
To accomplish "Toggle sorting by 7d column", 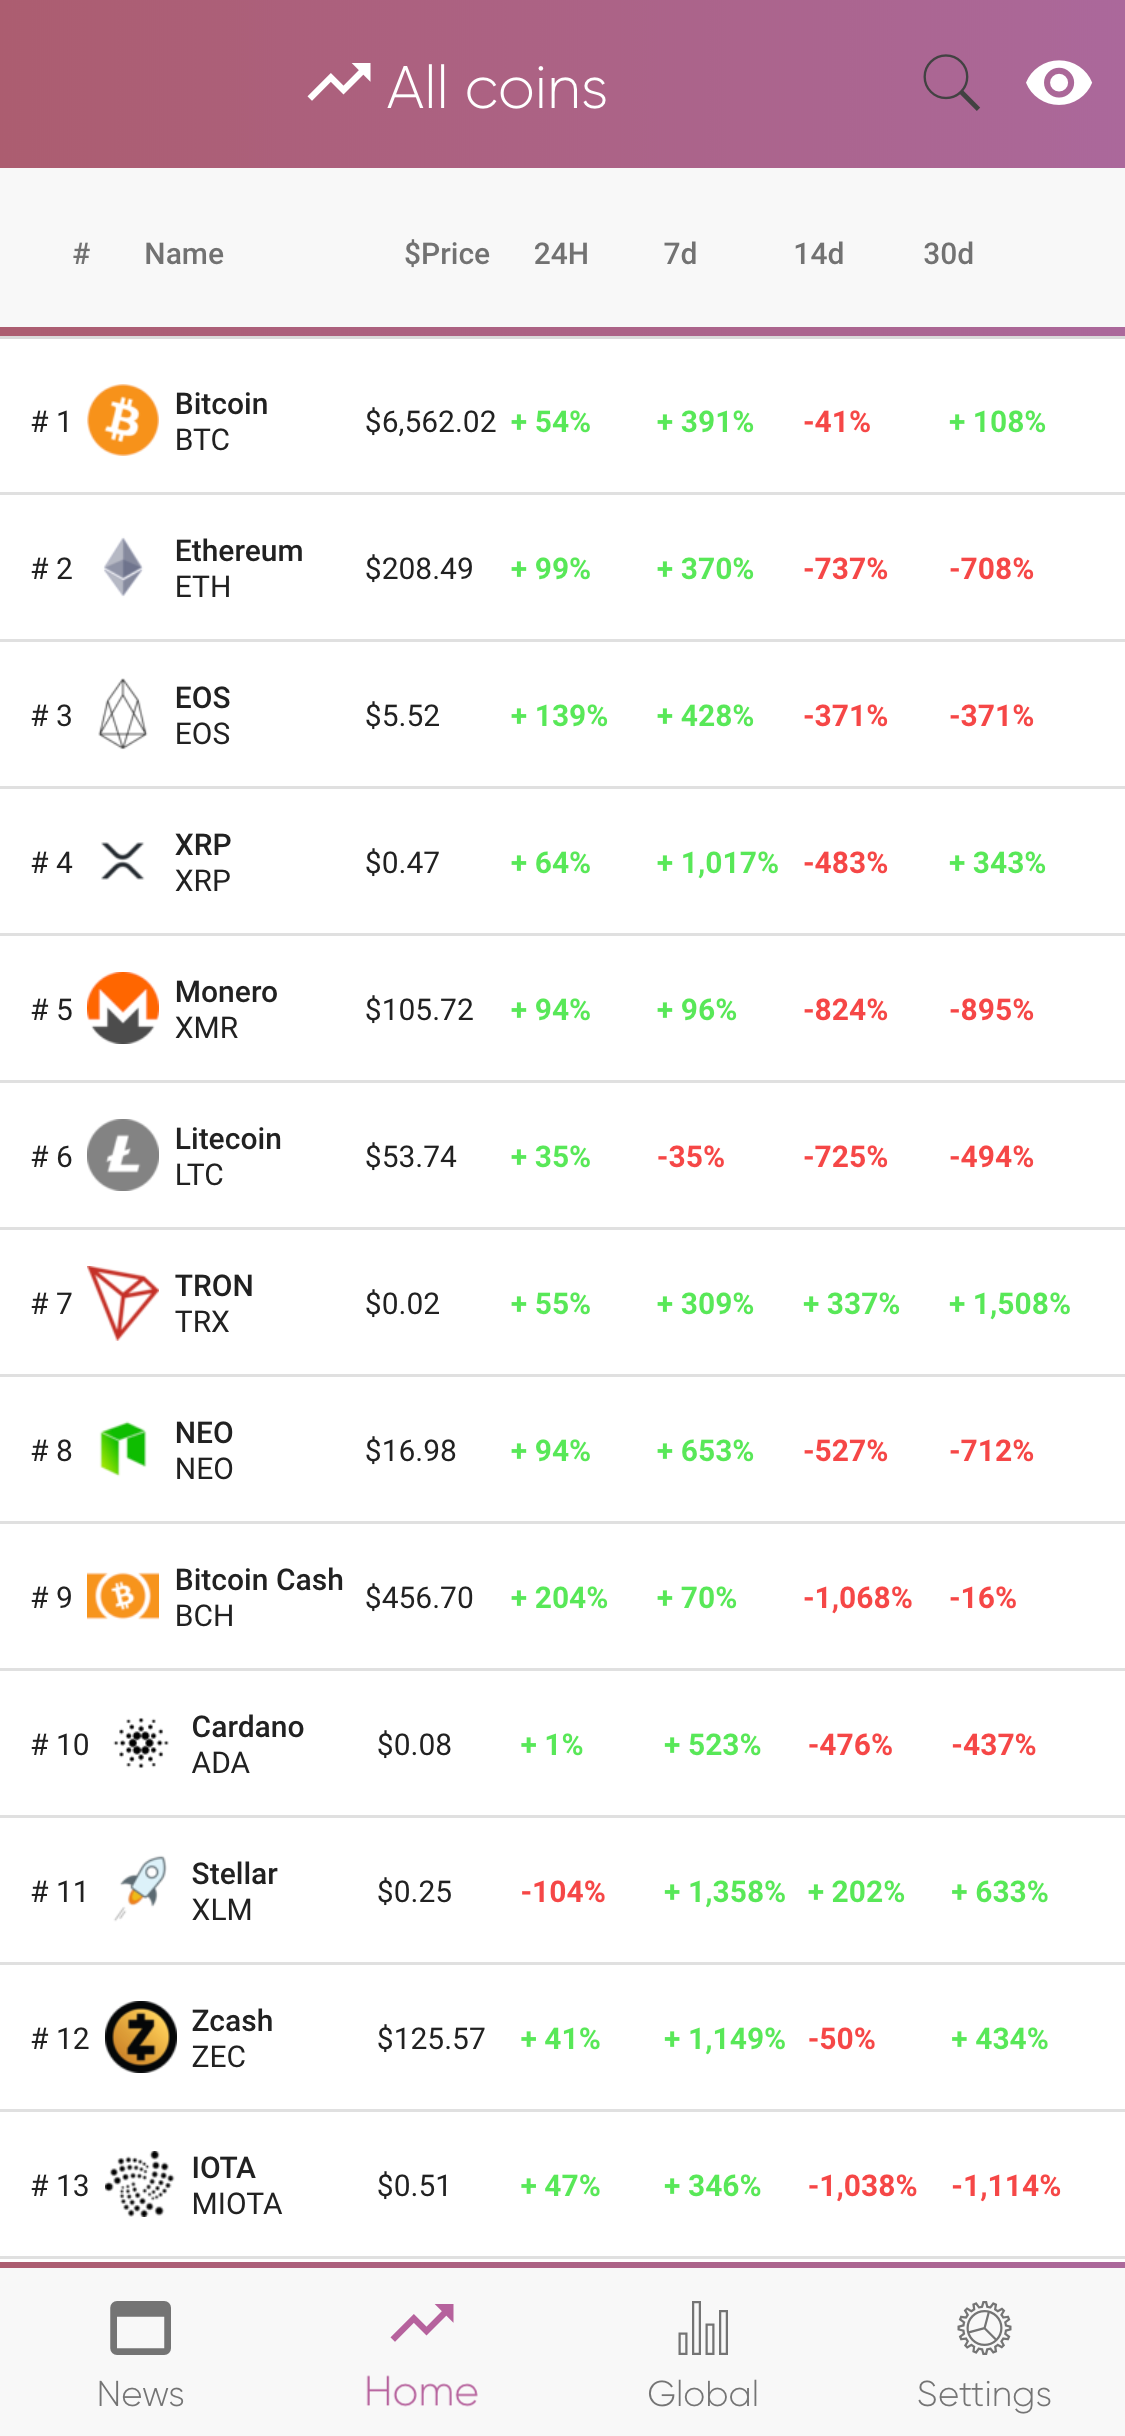I will click(680, 253).
